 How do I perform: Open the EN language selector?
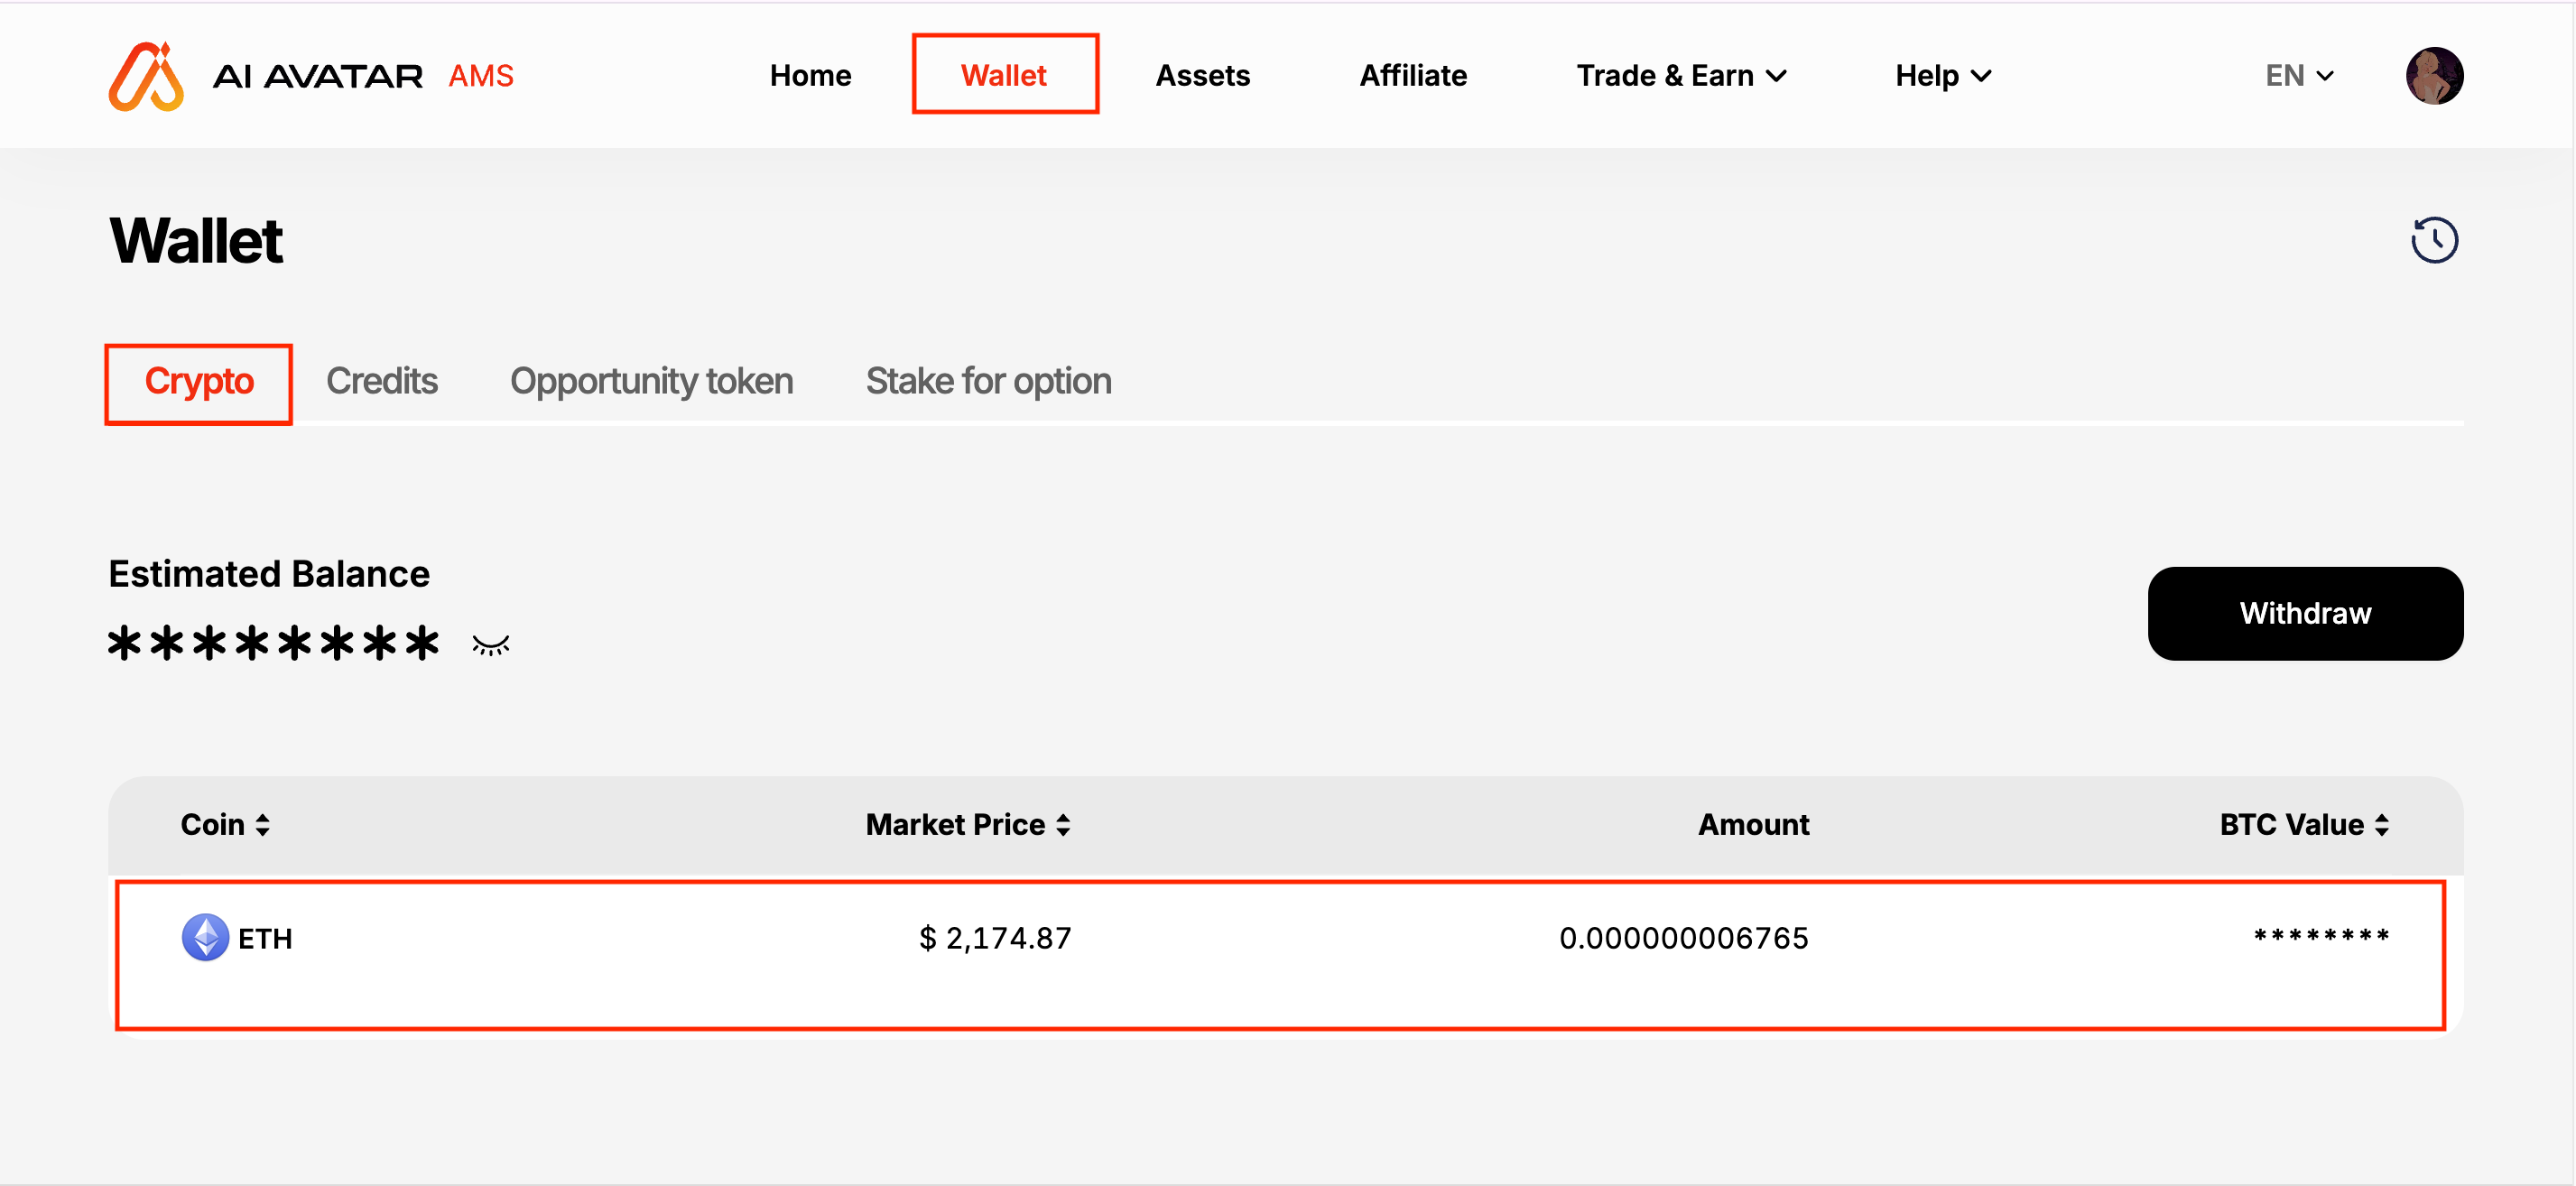[x=2298, y=76]
